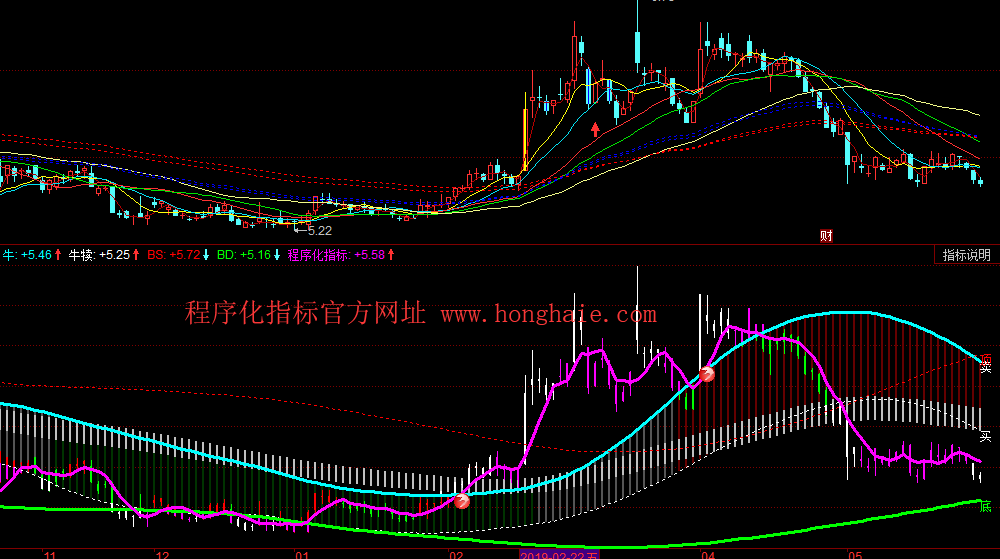1000x559 pixels.
Task: Click the red 财 finance marker icon
Action: 826,236
